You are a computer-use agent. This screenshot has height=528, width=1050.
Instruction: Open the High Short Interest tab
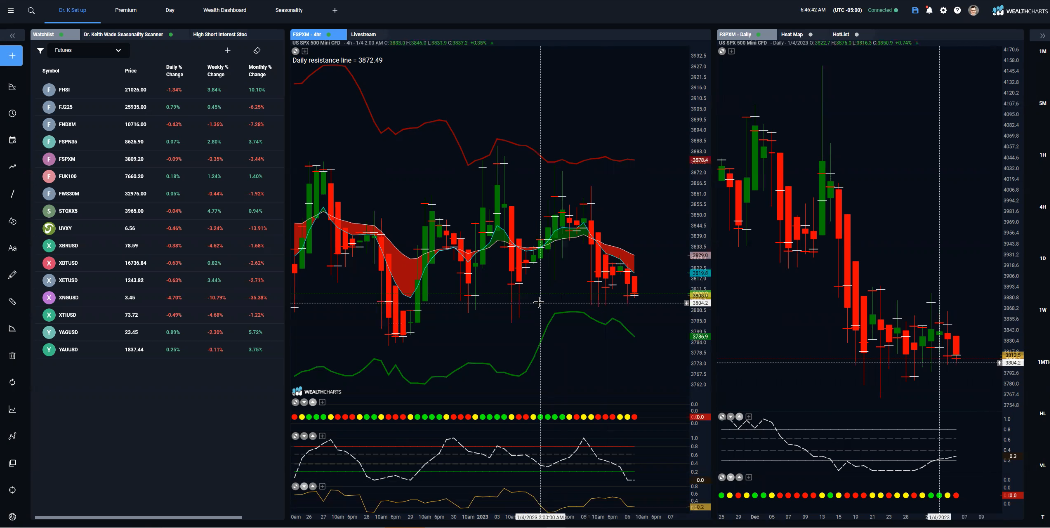click(221, 34)
